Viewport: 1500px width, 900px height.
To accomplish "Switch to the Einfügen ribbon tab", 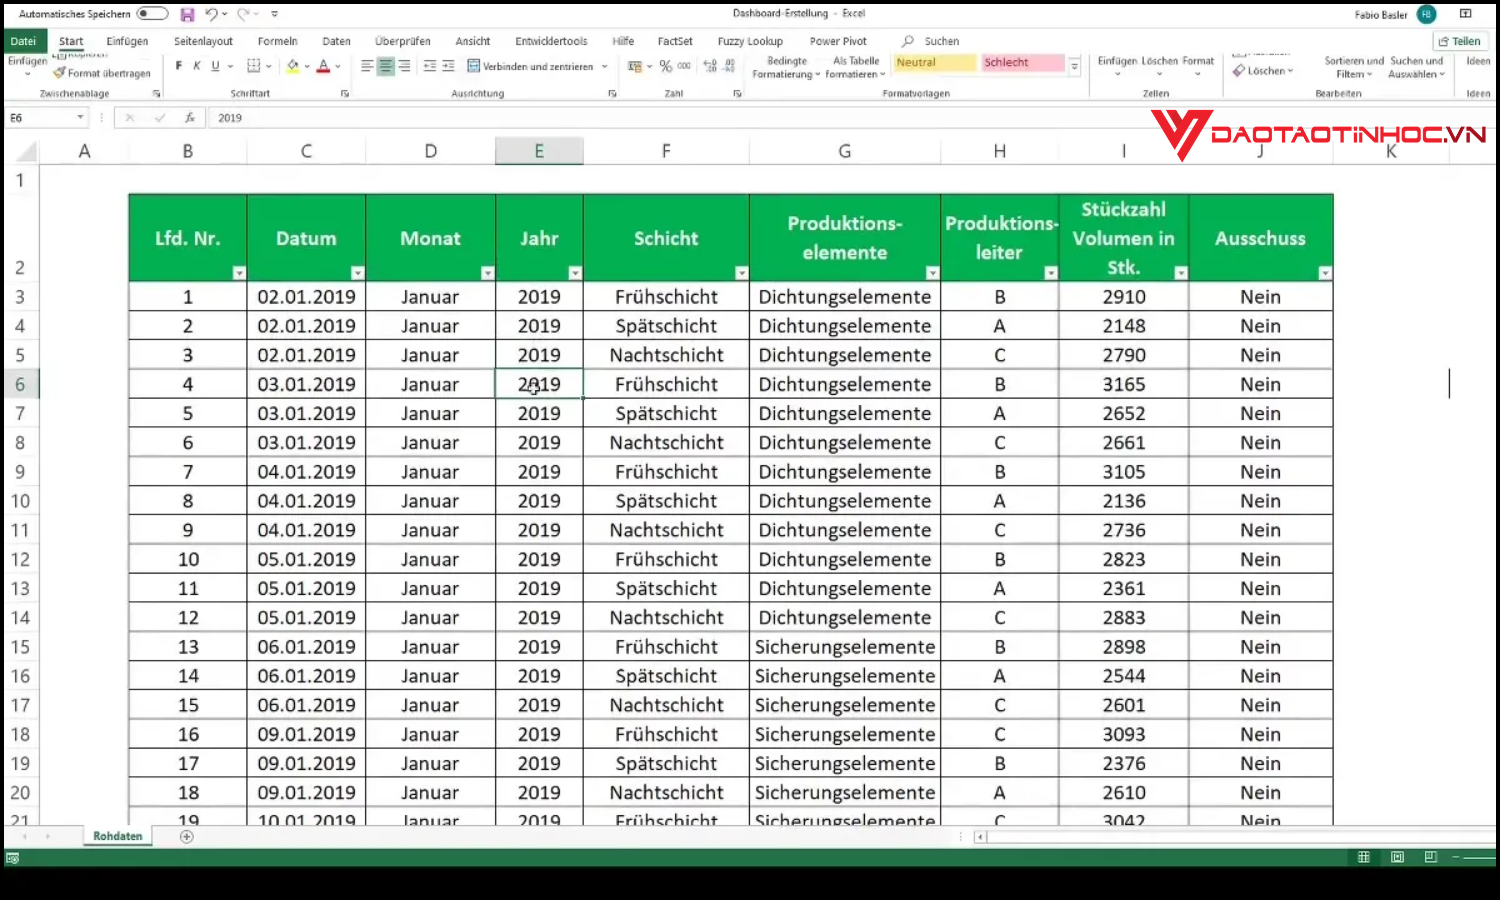I will click(127, 41).
